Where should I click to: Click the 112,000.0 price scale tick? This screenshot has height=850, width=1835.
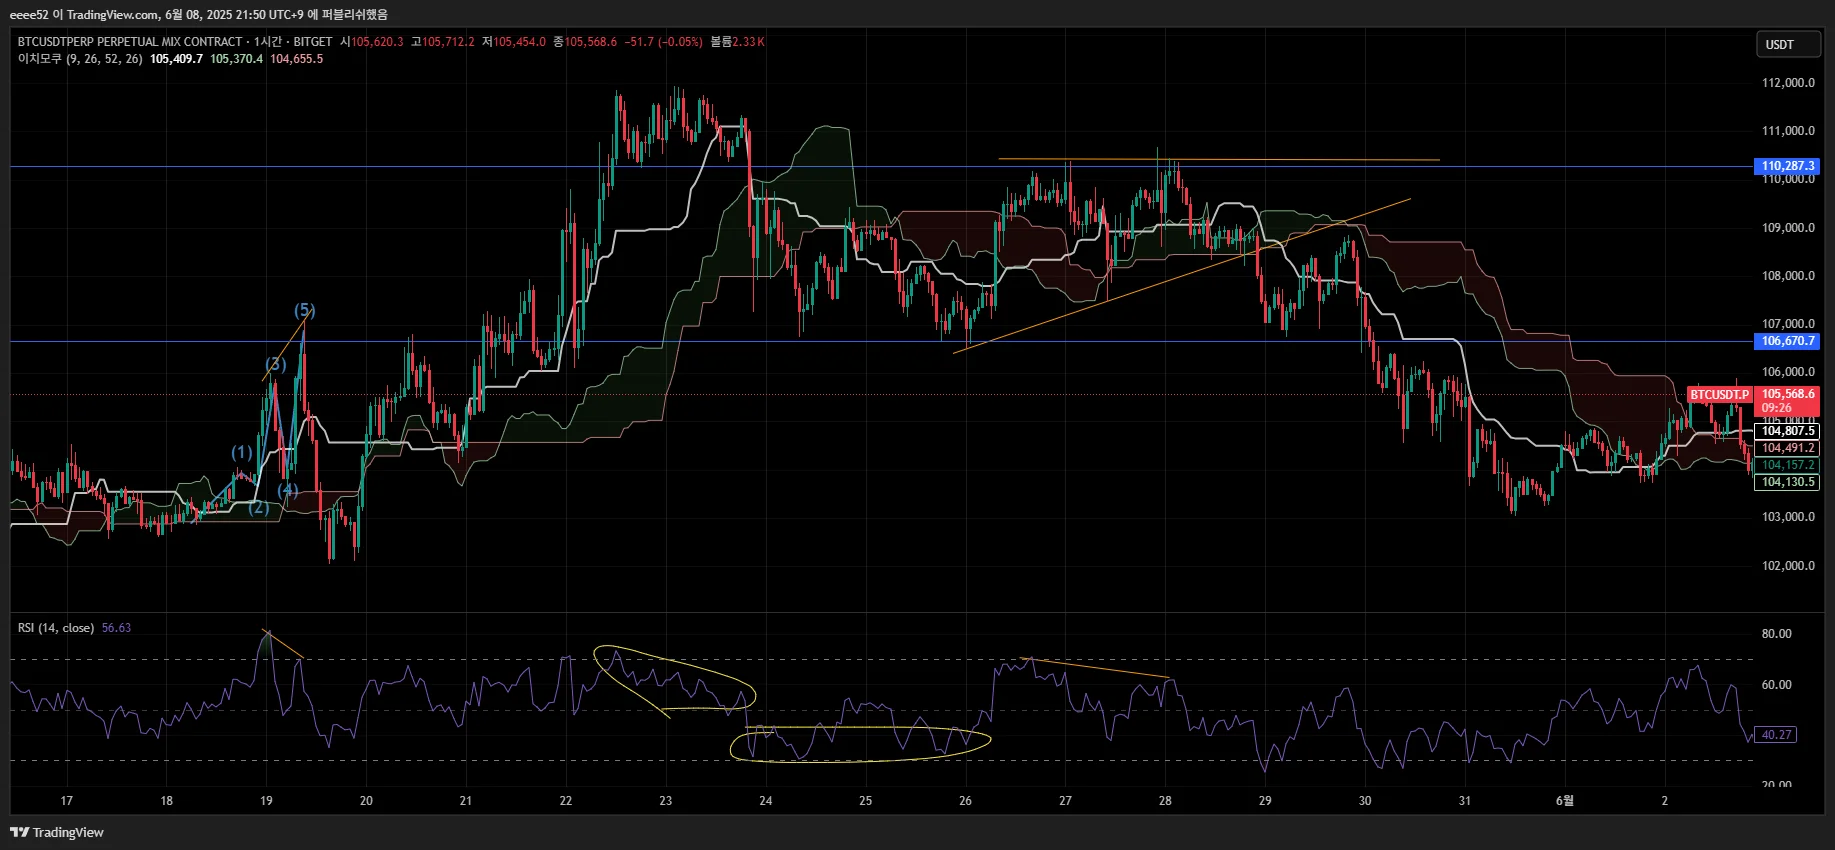pos(1788,83)
